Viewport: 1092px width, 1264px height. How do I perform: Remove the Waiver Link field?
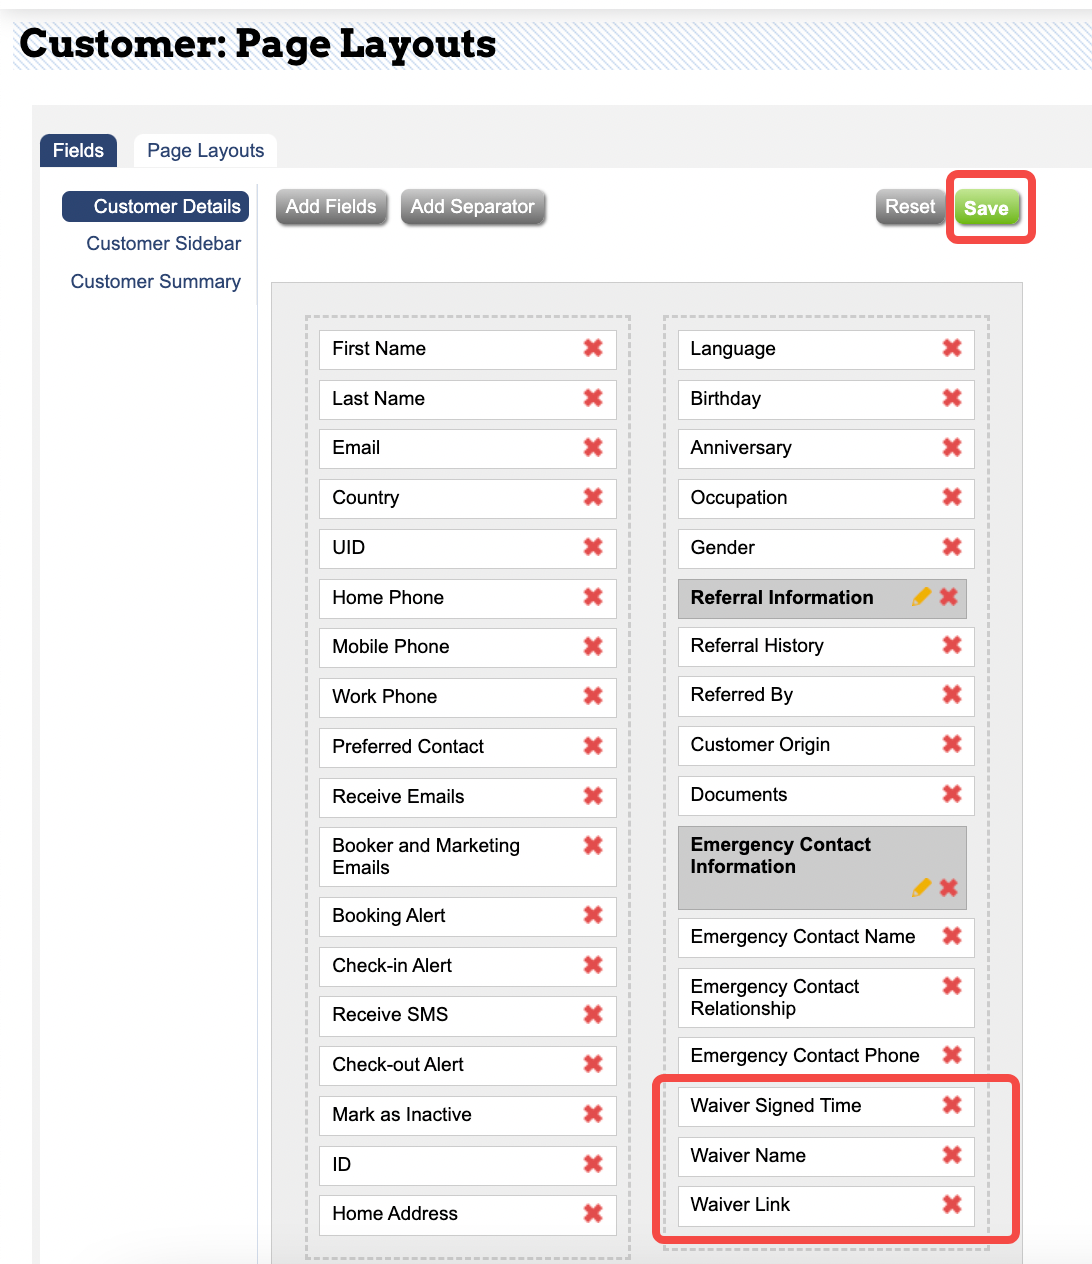click(952, 1204)
